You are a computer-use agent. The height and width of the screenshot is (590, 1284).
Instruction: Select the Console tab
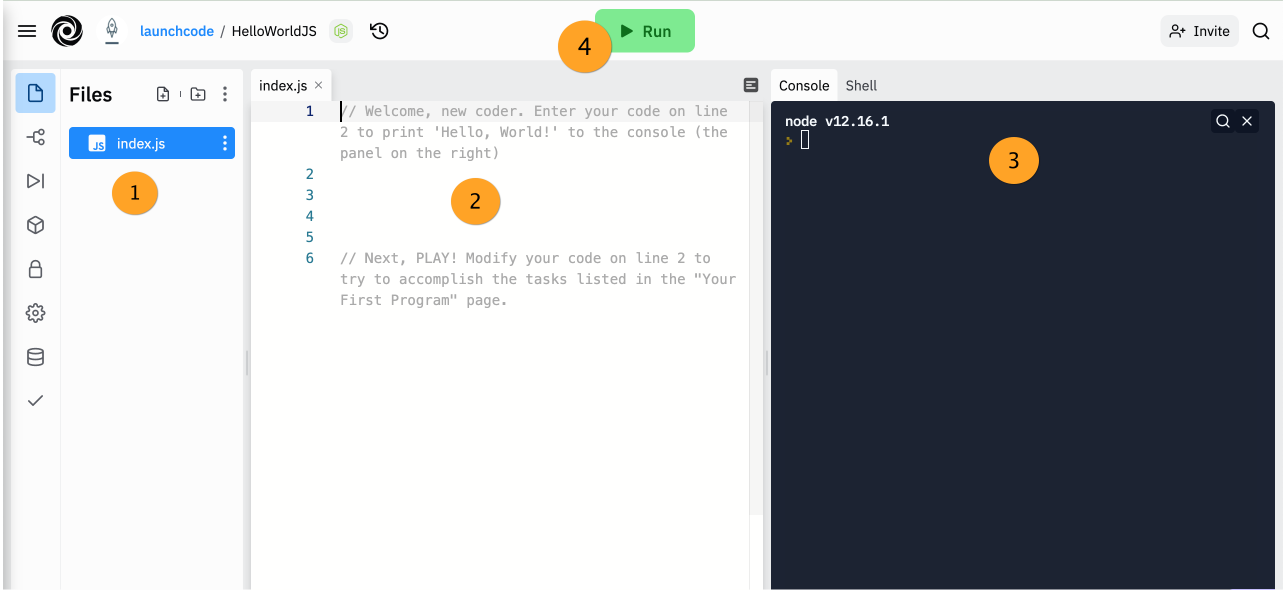pyautogui.click(x=804, y=86)
